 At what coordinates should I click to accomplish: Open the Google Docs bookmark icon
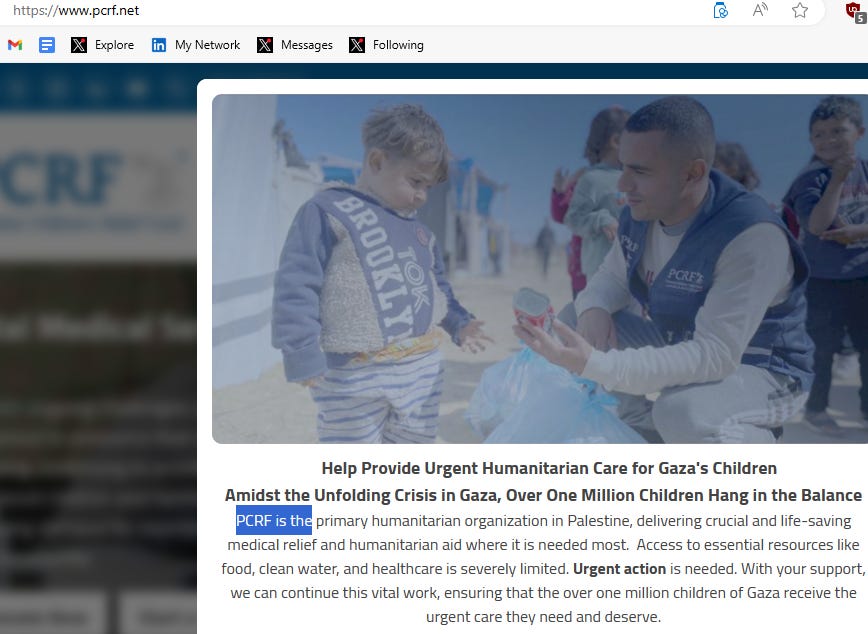click(x=47, y=45)
